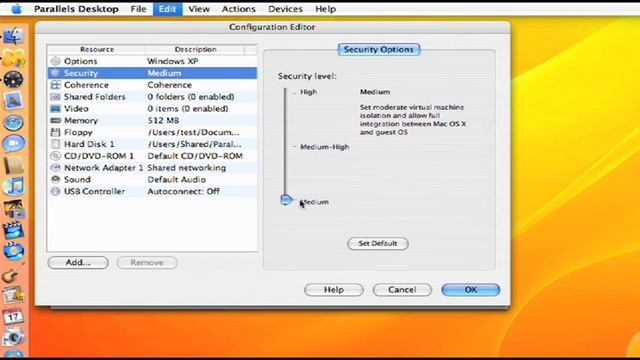Click the greyed Remove button

[x=147, y=262]
